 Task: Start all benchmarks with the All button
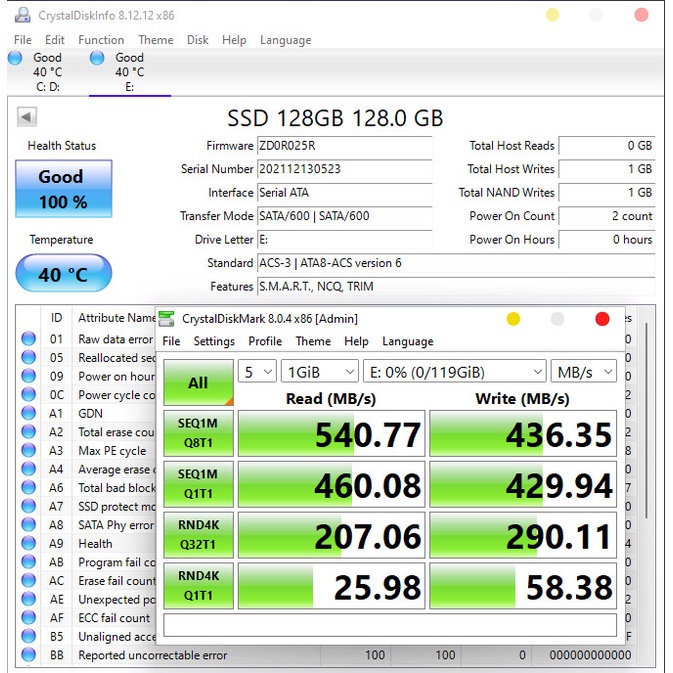click(x=198, y=382)
